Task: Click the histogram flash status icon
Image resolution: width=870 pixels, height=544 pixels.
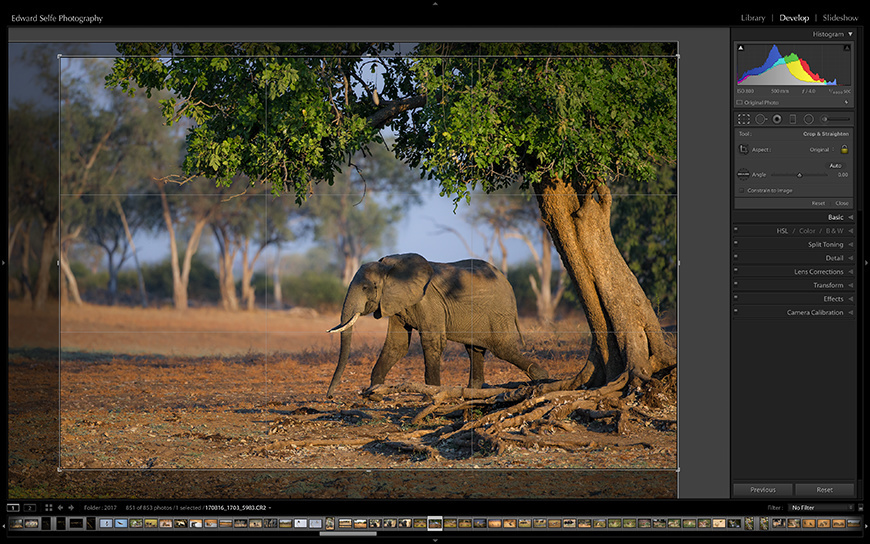Action: point(846,102)
